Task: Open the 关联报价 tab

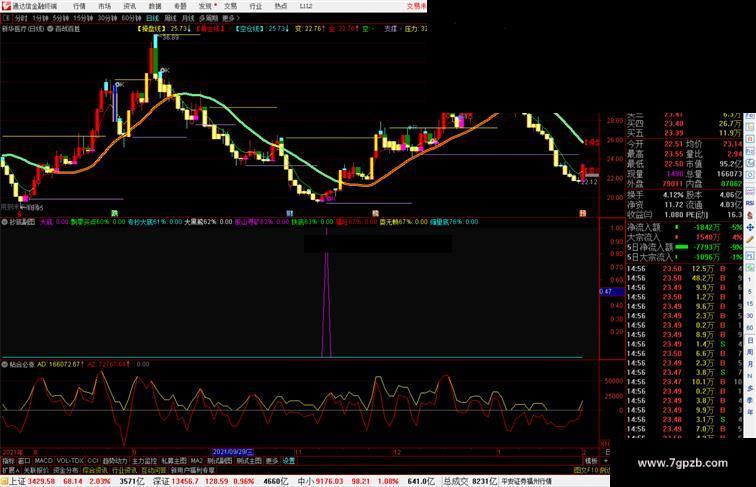Action: (36, 470)
